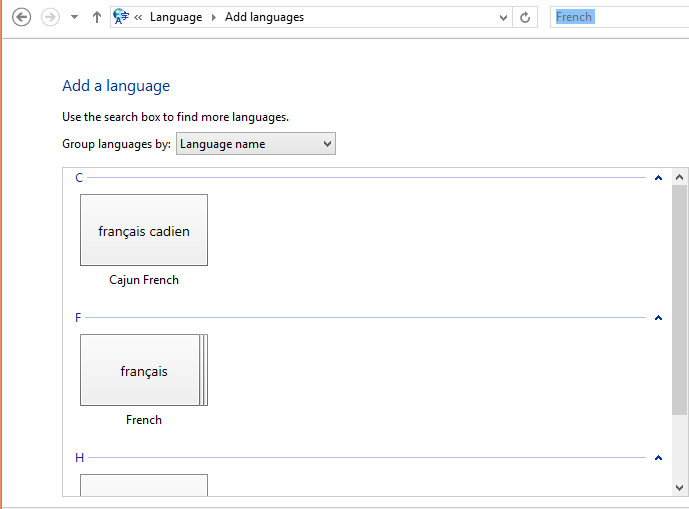Click the H group header letter
This screenshot has width=689, height=509.
pyautogui.click(x=80, y=458)
